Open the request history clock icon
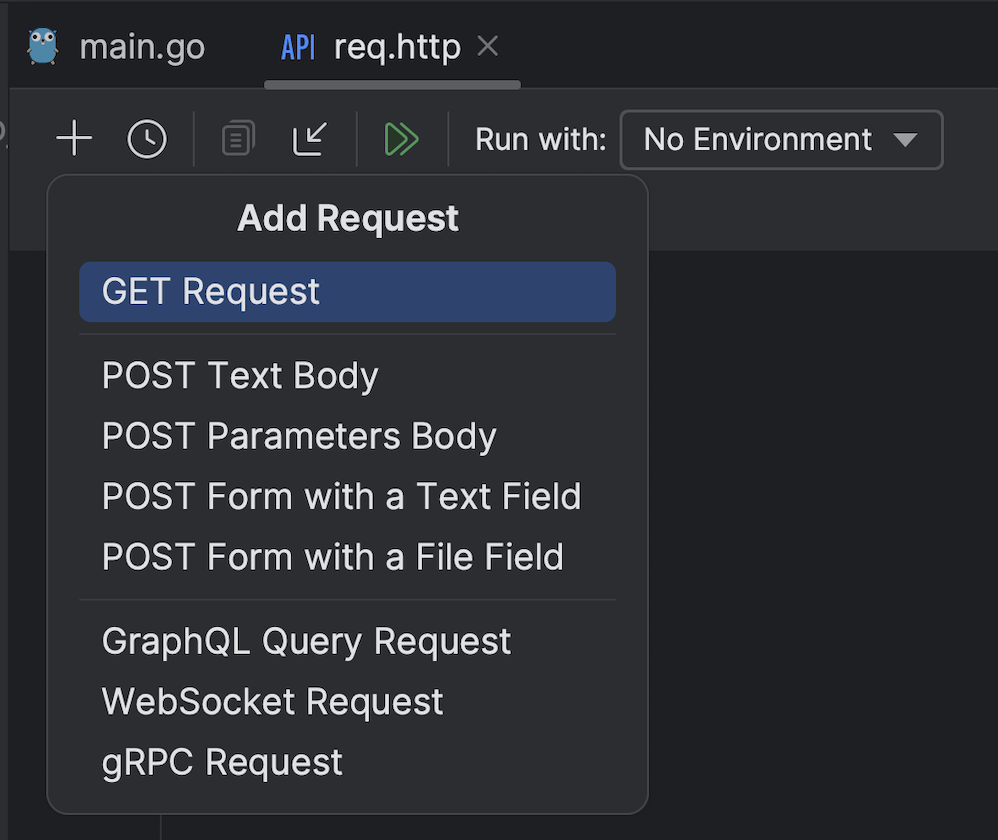Image resolution: width=998 pixels, height=840 pixels. tap(147, 139)
